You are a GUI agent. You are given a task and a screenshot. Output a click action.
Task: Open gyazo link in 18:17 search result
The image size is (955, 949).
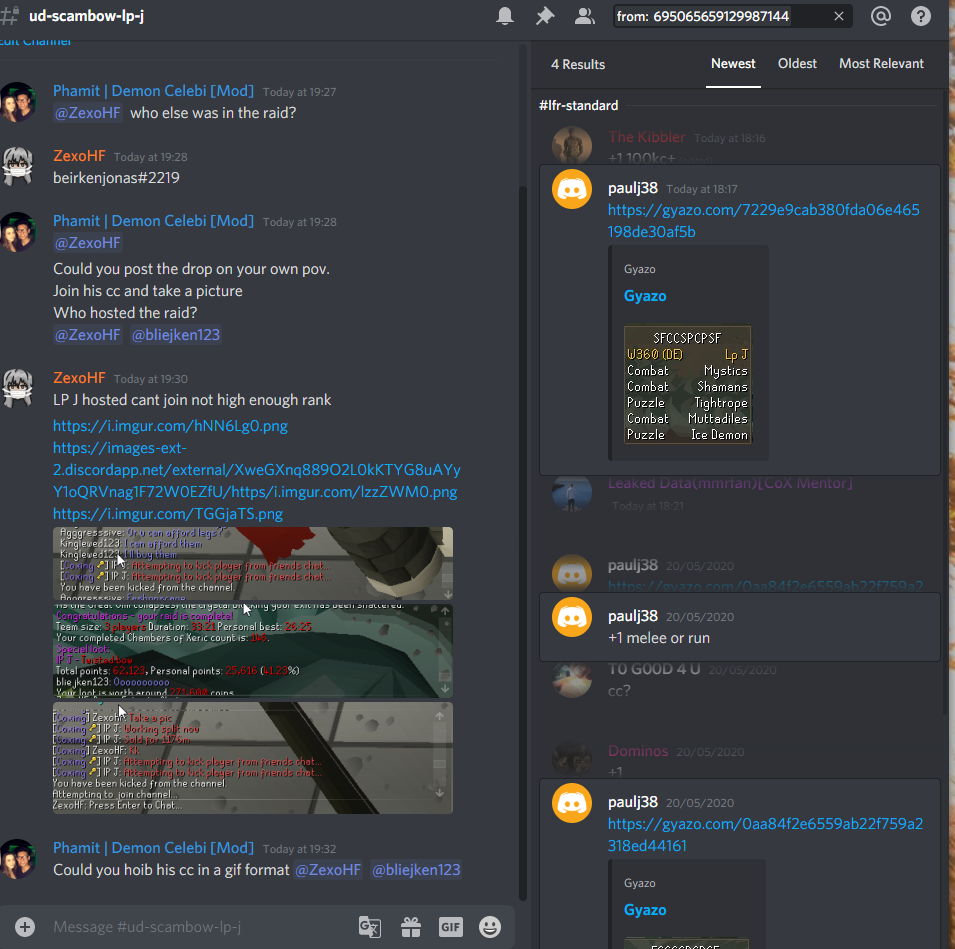point(763,220)
